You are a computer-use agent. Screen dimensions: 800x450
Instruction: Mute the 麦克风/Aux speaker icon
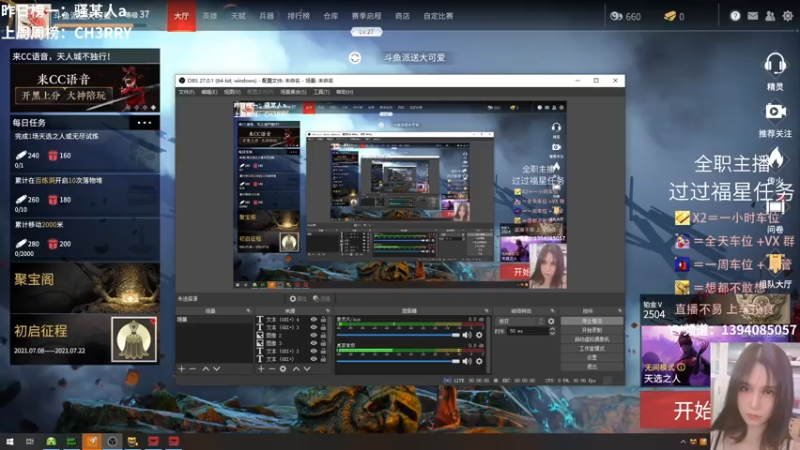[x=467, y=335]
